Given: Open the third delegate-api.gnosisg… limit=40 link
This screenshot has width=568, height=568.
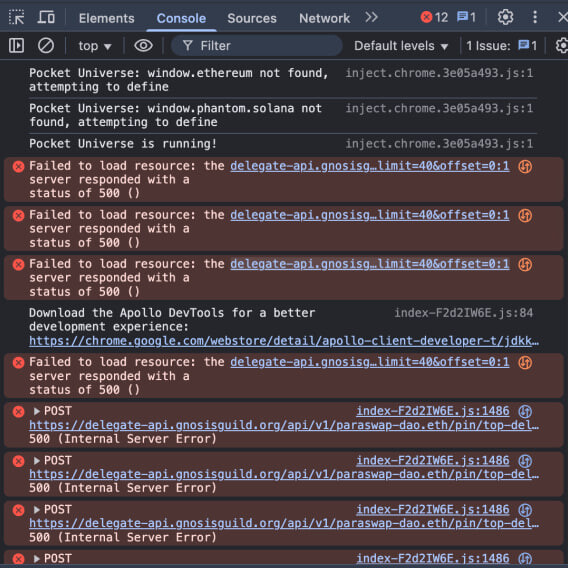Looking at the screenshot, I should 370,264.
